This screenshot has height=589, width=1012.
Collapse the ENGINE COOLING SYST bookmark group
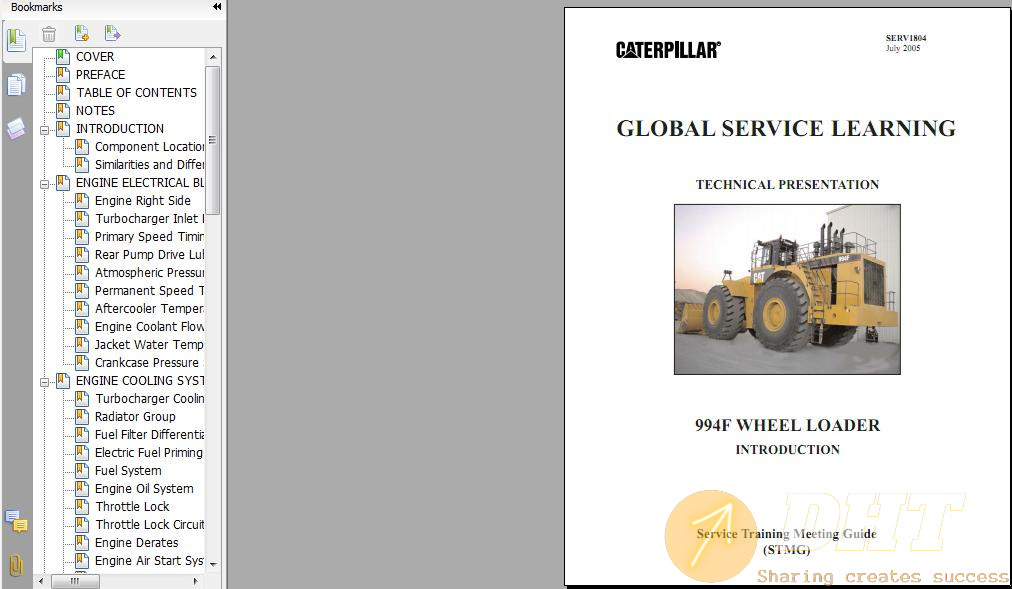(44, 382)
